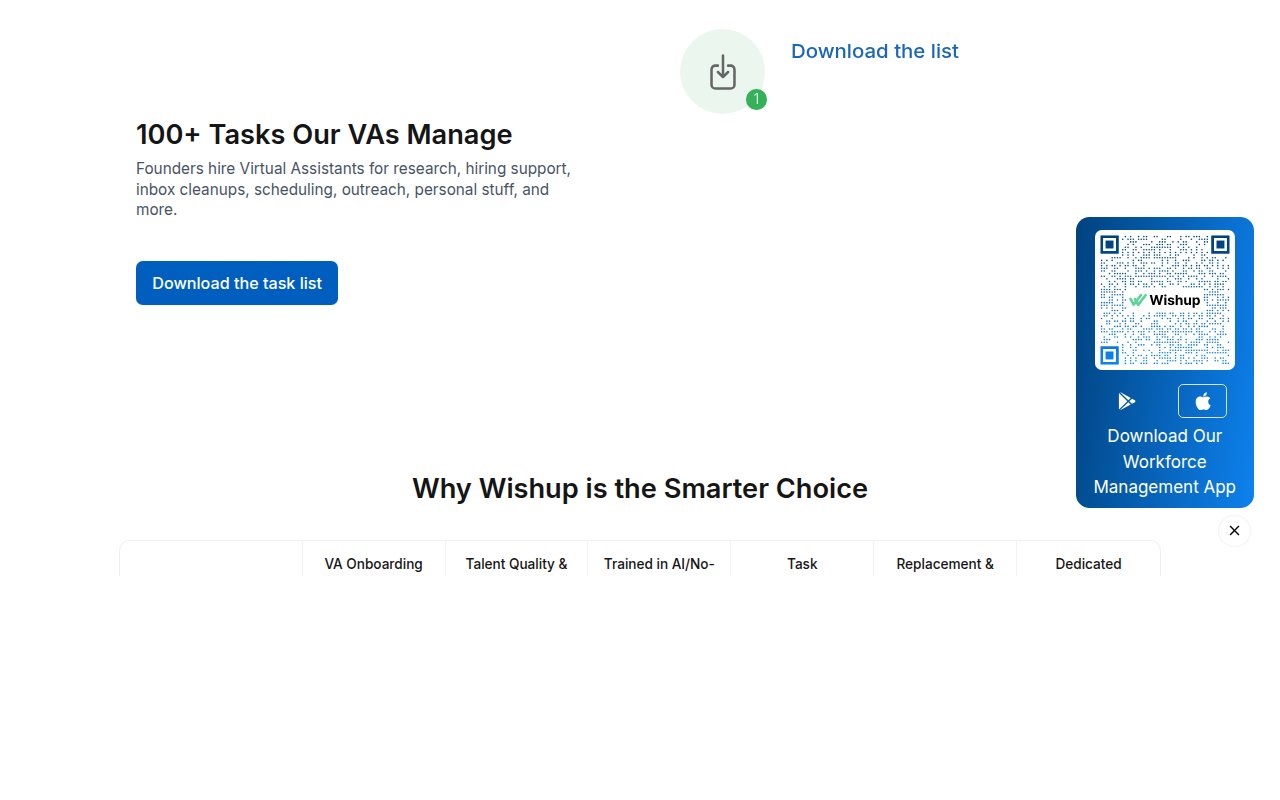Select the VA Onboarding column header
The width and height of the screenshot is (1280, 800).
click(x=372, y=563)
